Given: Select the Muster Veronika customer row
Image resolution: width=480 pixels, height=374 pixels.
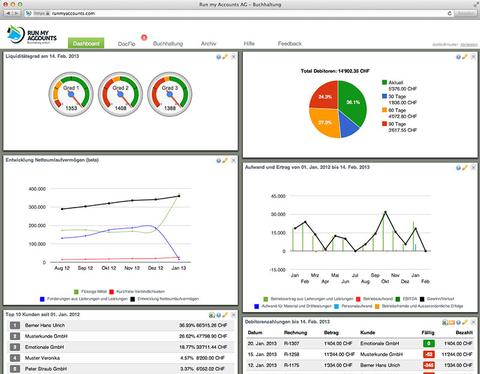Looking at the screenshot, I should coord(120,358).
